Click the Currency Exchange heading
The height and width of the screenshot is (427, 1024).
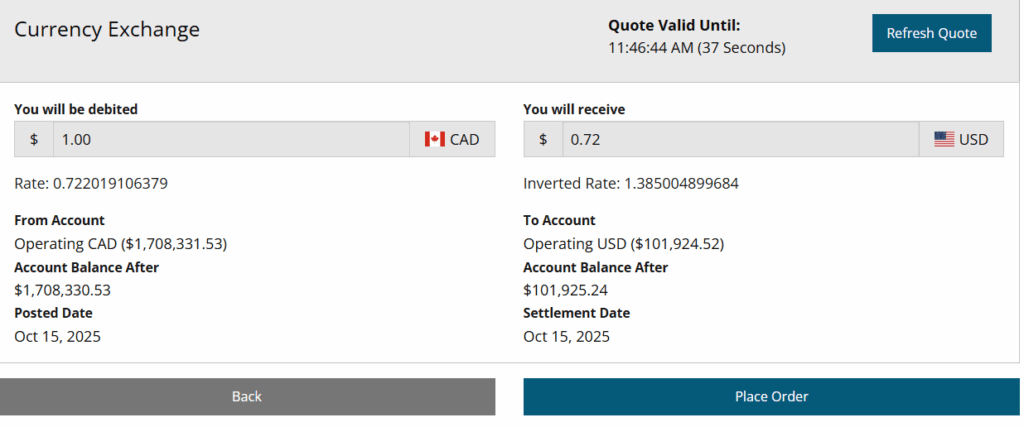[107, 29]
